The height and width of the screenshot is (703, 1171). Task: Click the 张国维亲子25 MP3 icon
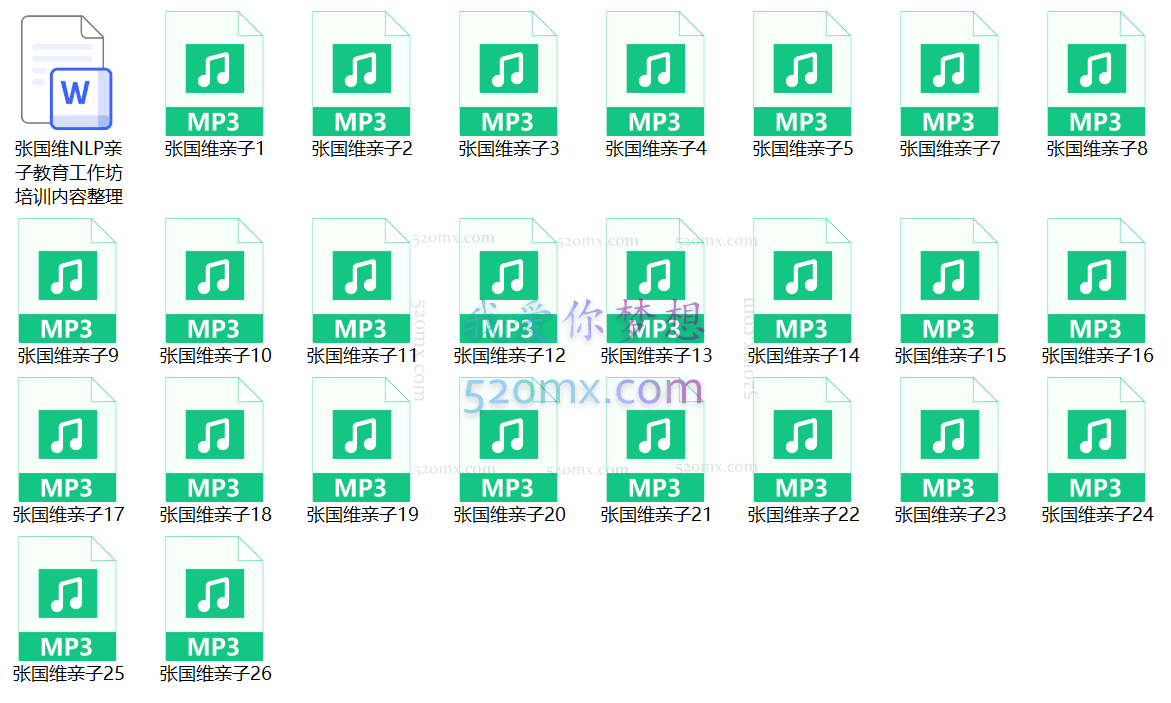tap(67, 598)
